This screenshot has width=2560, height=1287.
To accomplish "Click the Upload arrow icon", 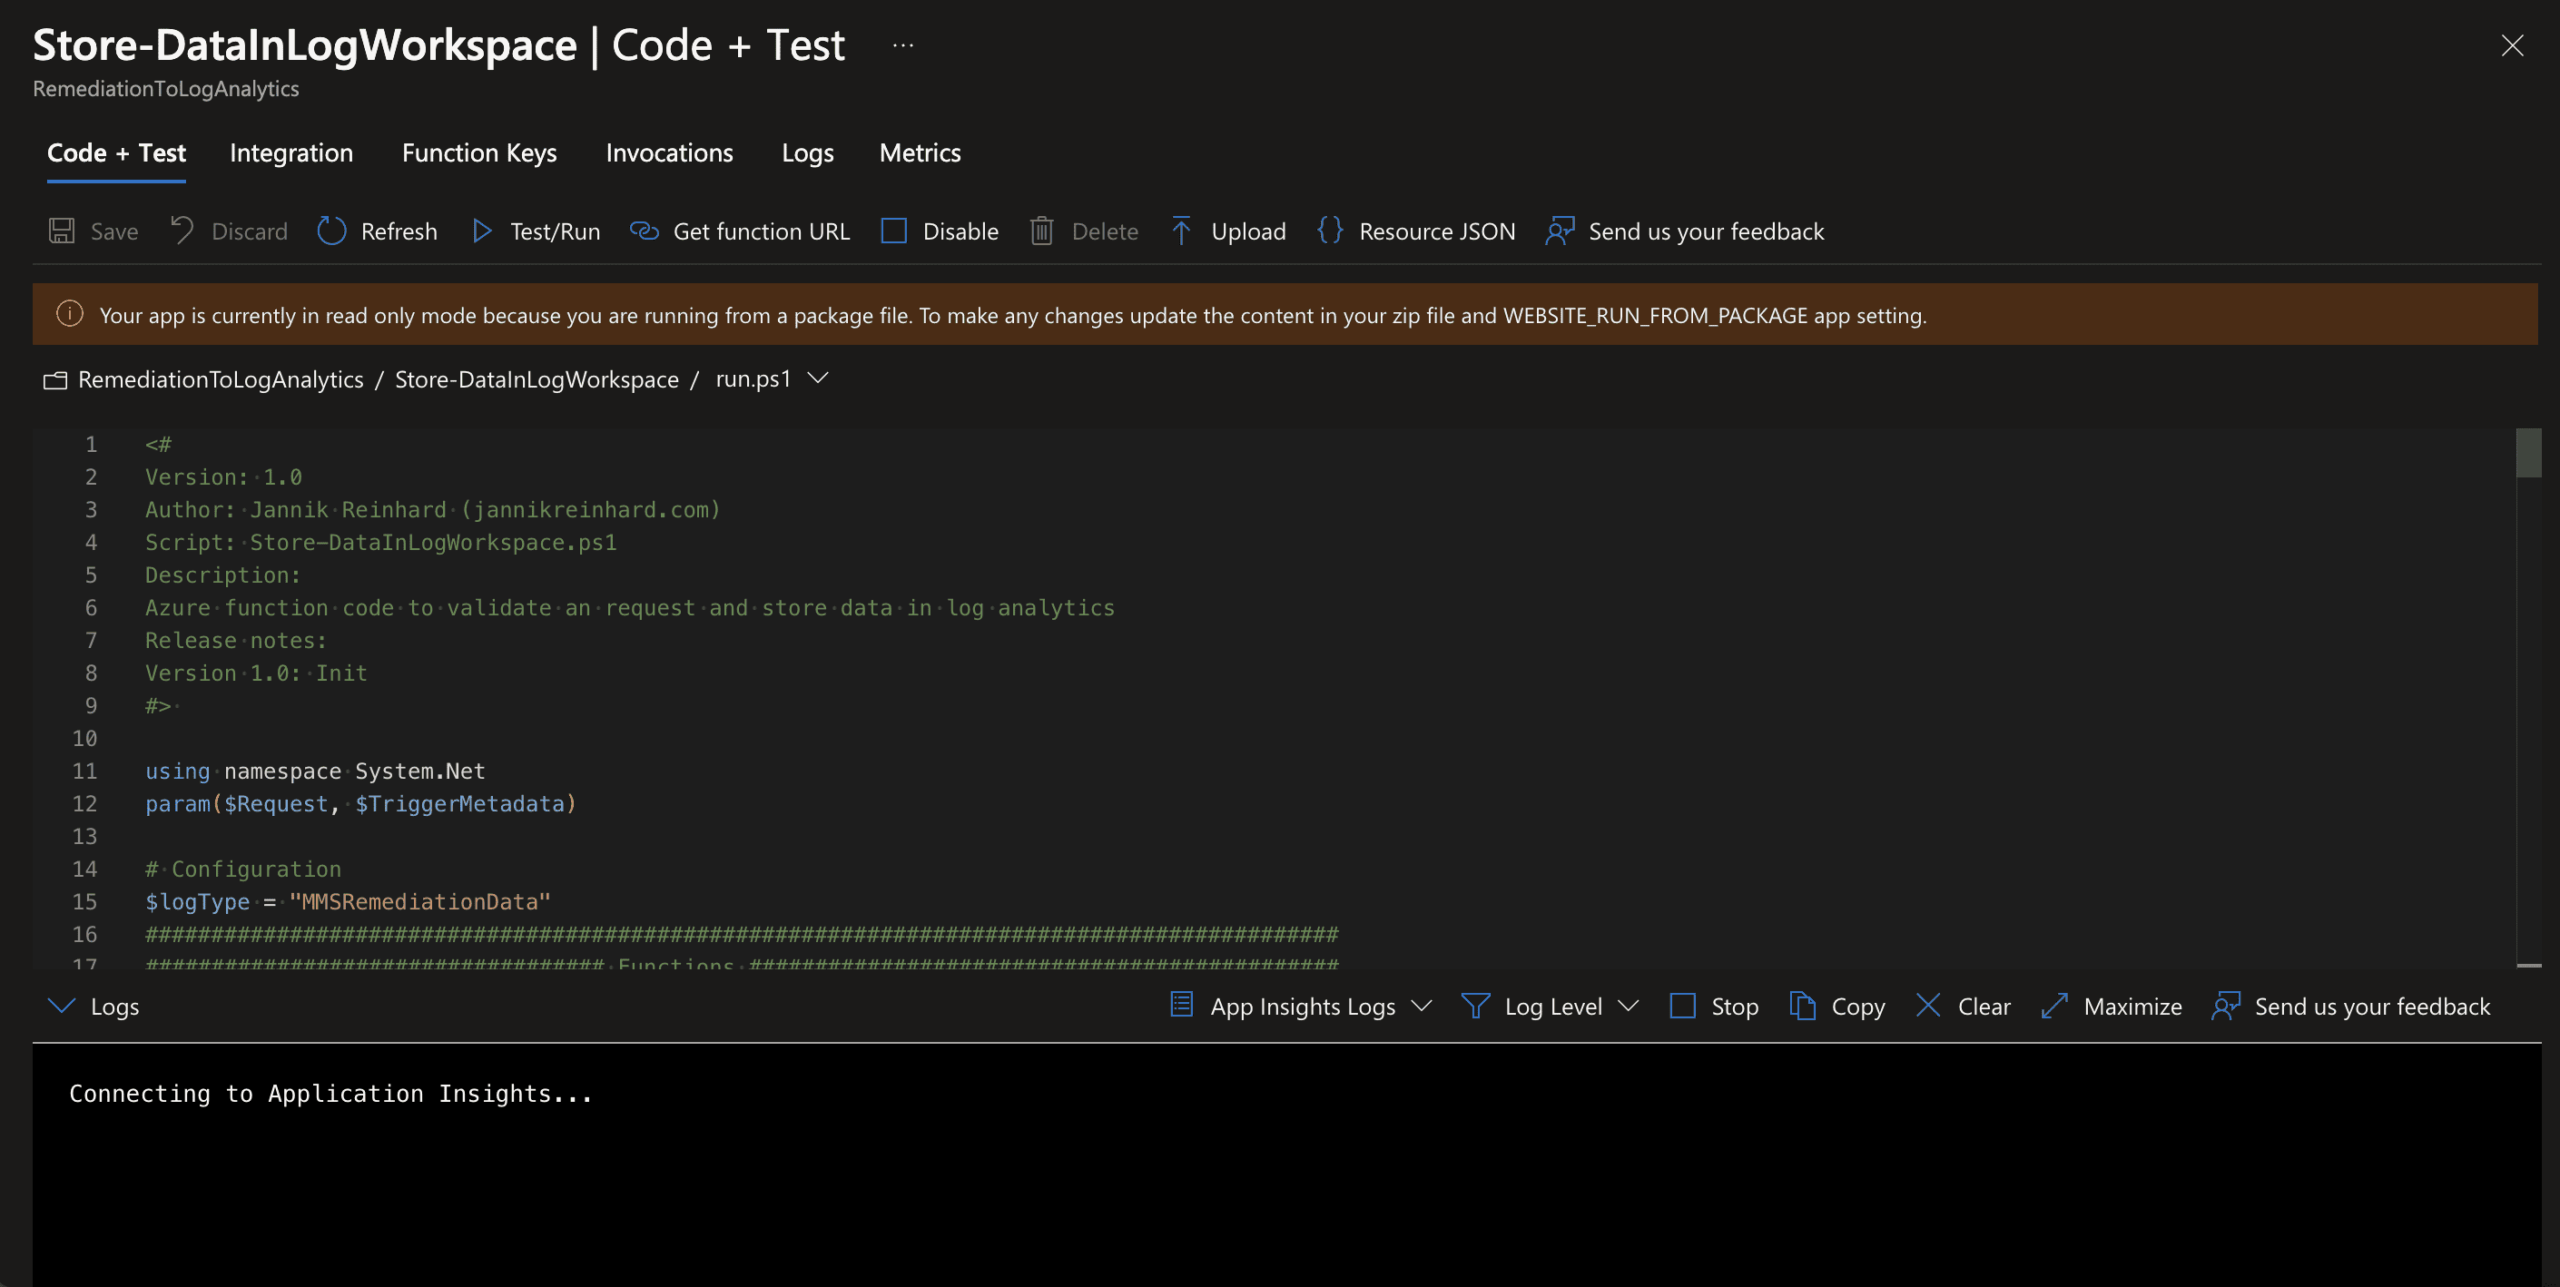I will pyautogui.click(x=1181, y=231).
